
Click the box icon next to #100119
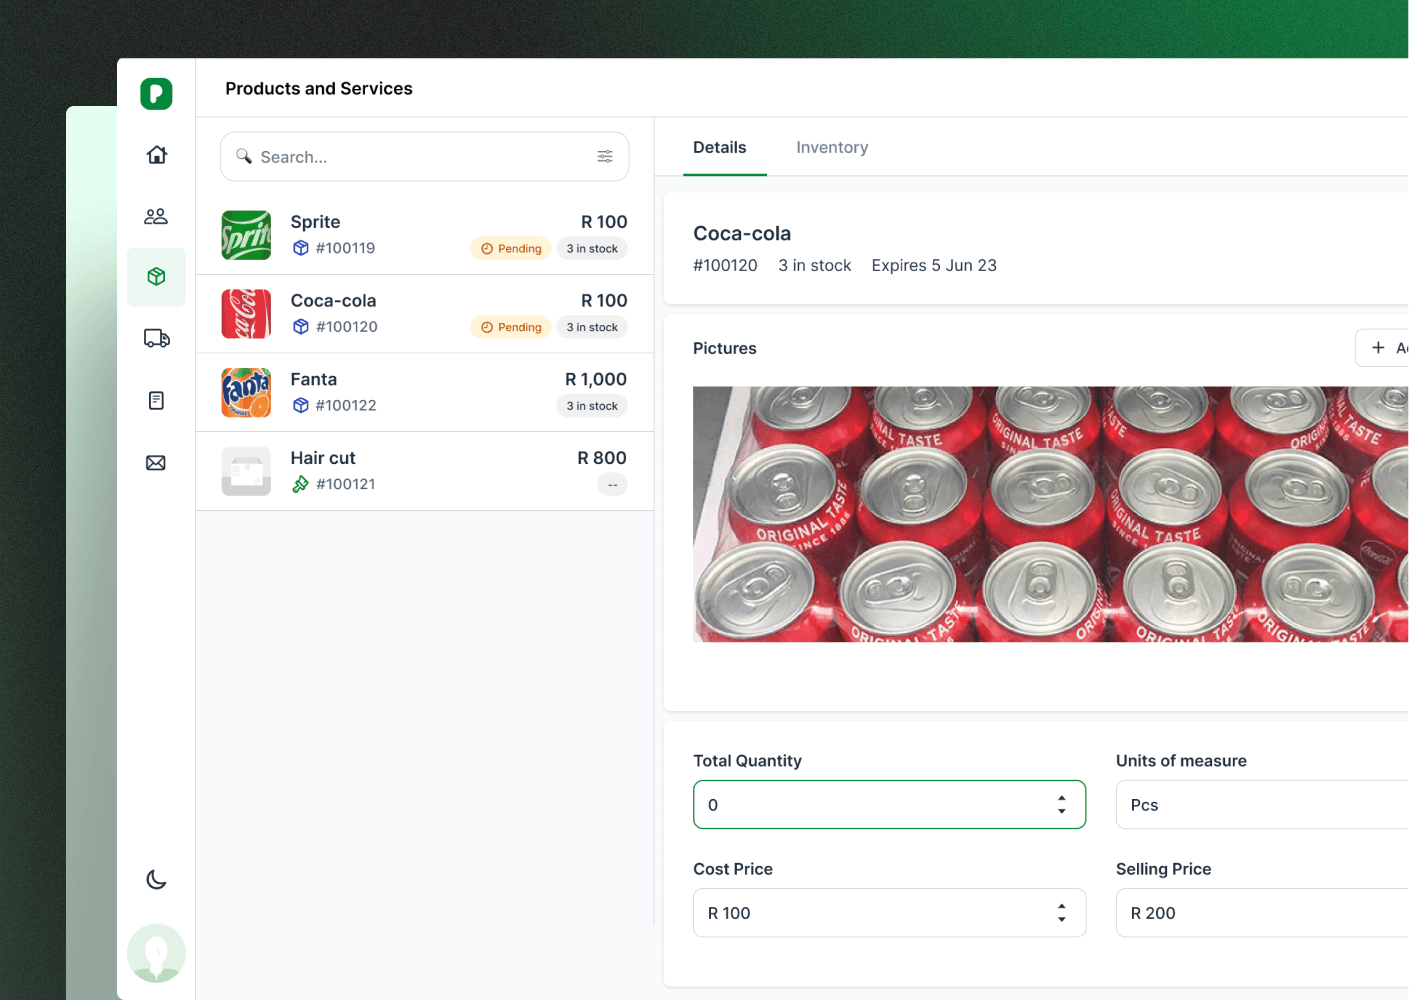[300, 248]
